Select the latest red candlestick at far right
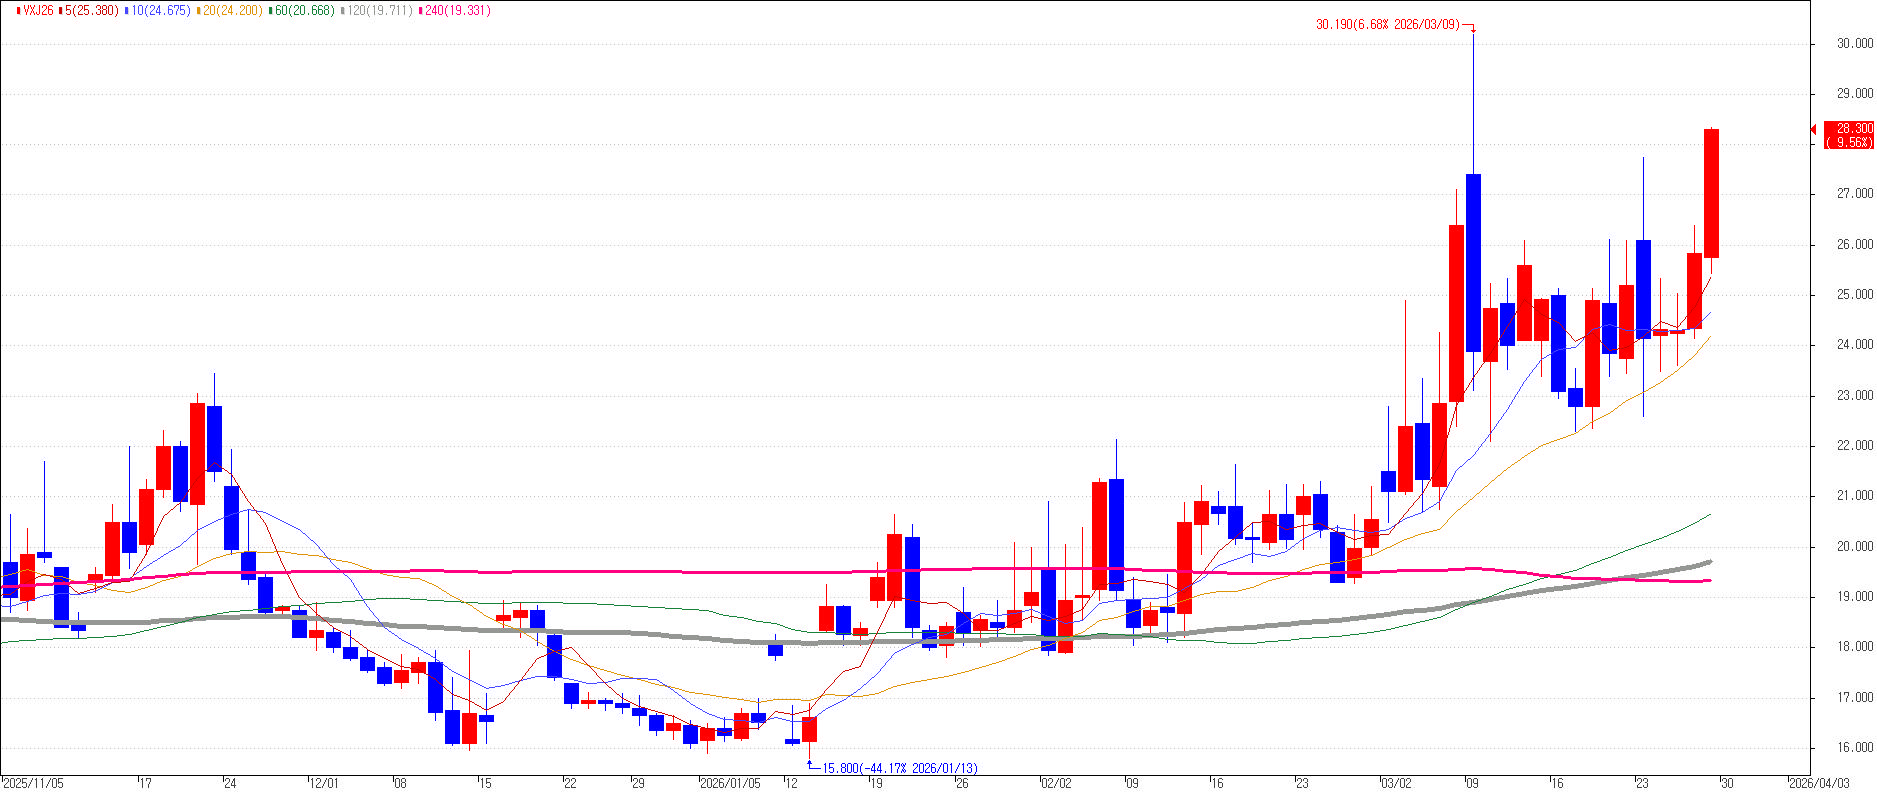 click(x=1711, y=193)
